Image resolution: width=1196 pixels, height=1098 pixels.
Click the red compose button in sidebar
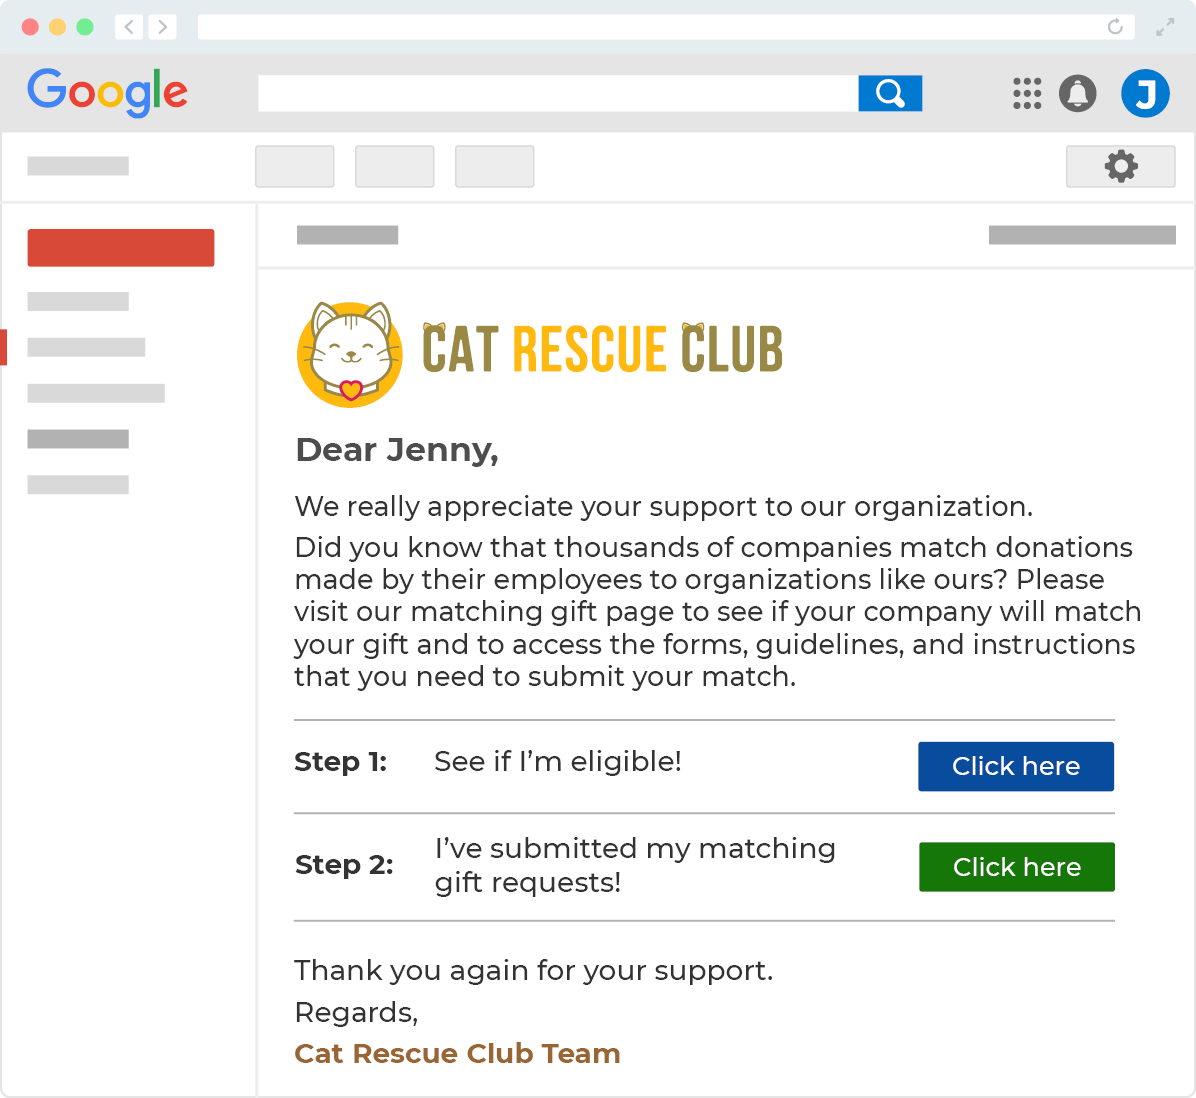pos(121,248)
